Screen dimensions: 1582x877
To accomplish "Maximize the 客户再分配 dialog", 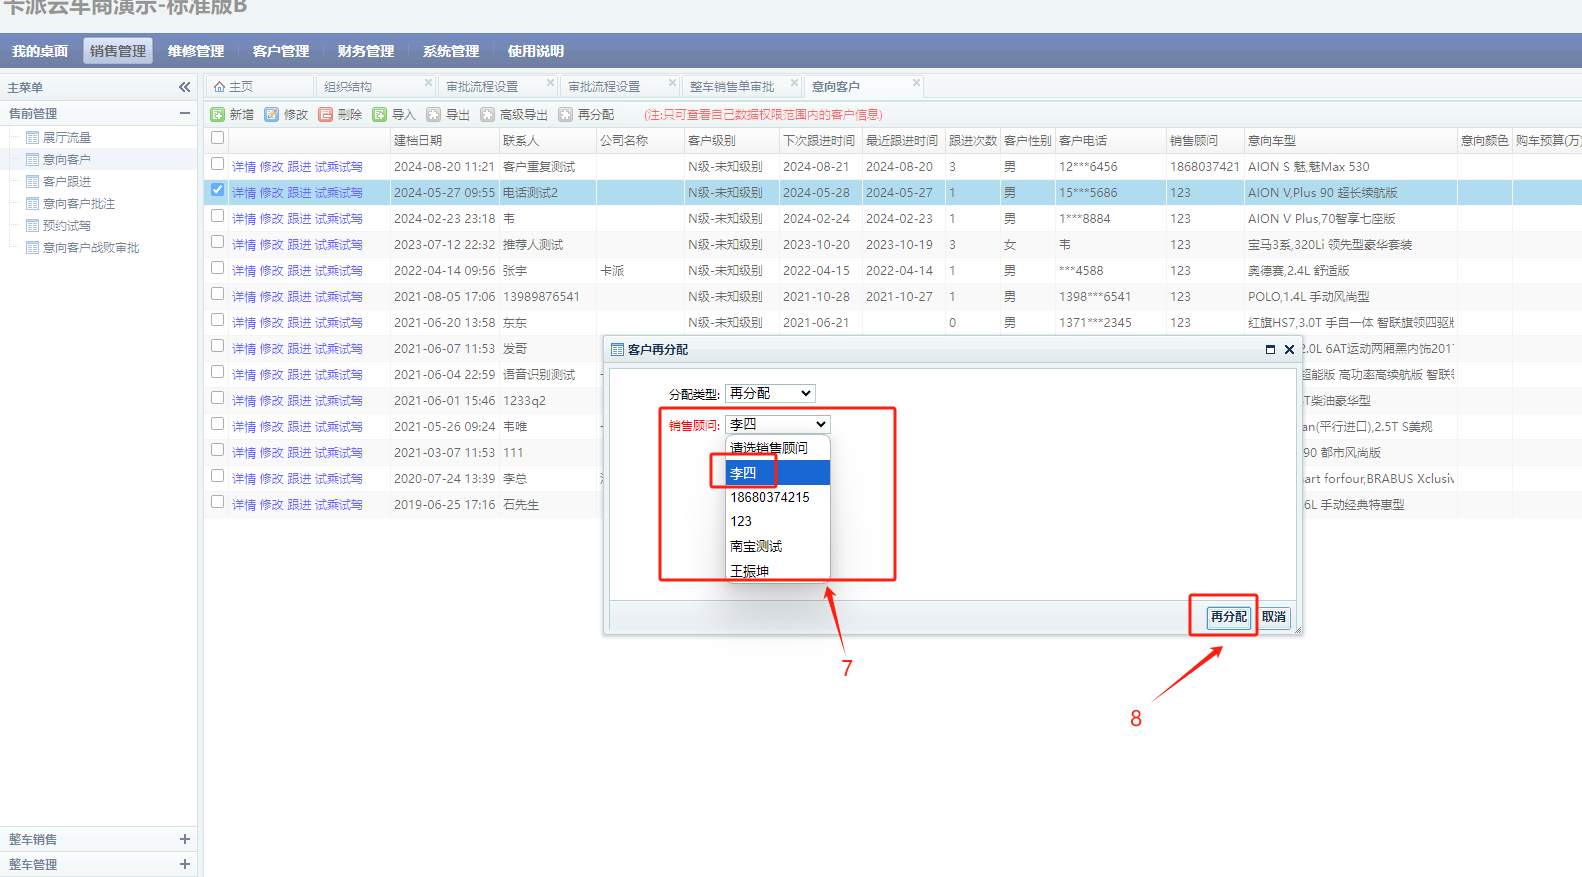I will tap(1270, 350).
